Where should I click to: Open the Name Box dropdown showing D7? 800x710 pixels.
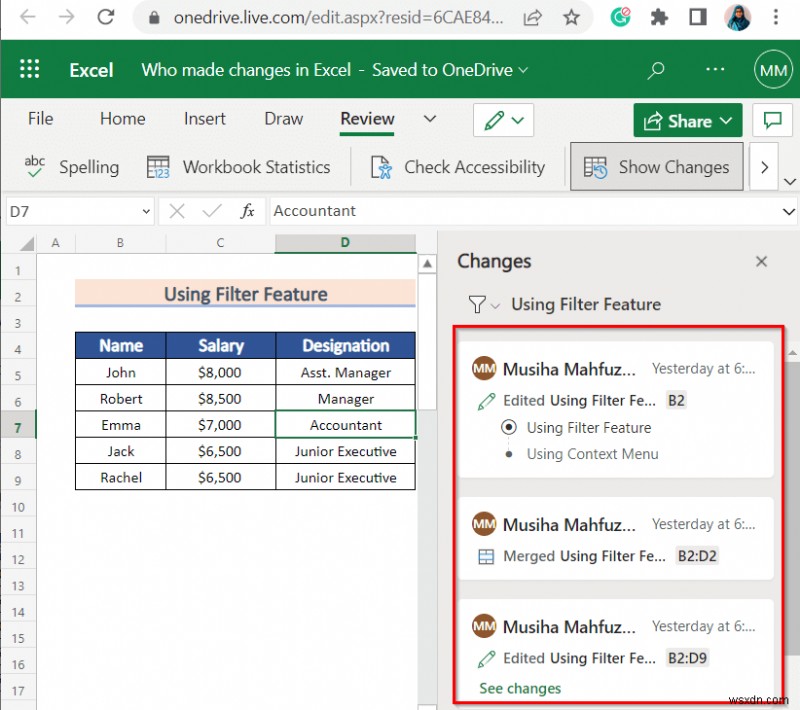tap(147, 211)
